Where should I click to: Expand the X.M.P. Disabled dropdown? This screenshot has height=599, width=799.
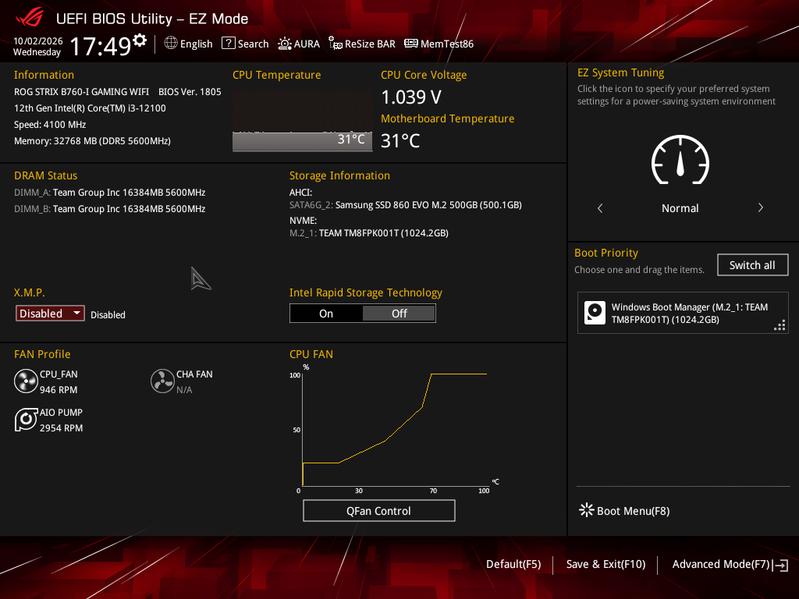[50, 313]
